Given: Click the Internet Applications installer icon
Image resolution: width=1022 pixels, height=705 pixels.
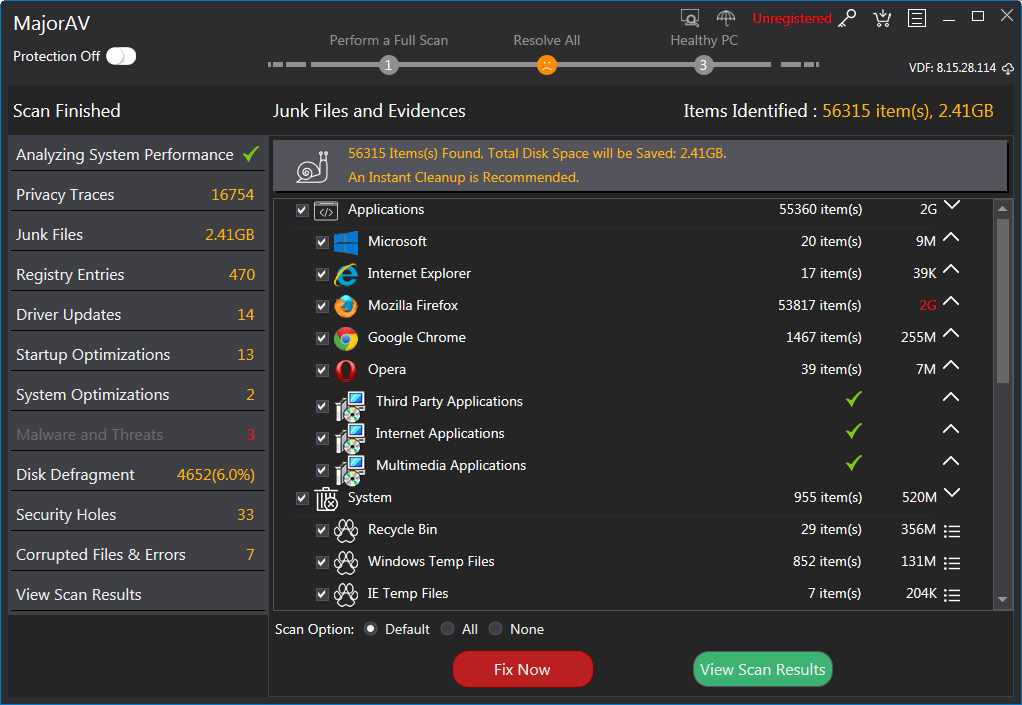Looking at the screenshot, I should point(351,439).
